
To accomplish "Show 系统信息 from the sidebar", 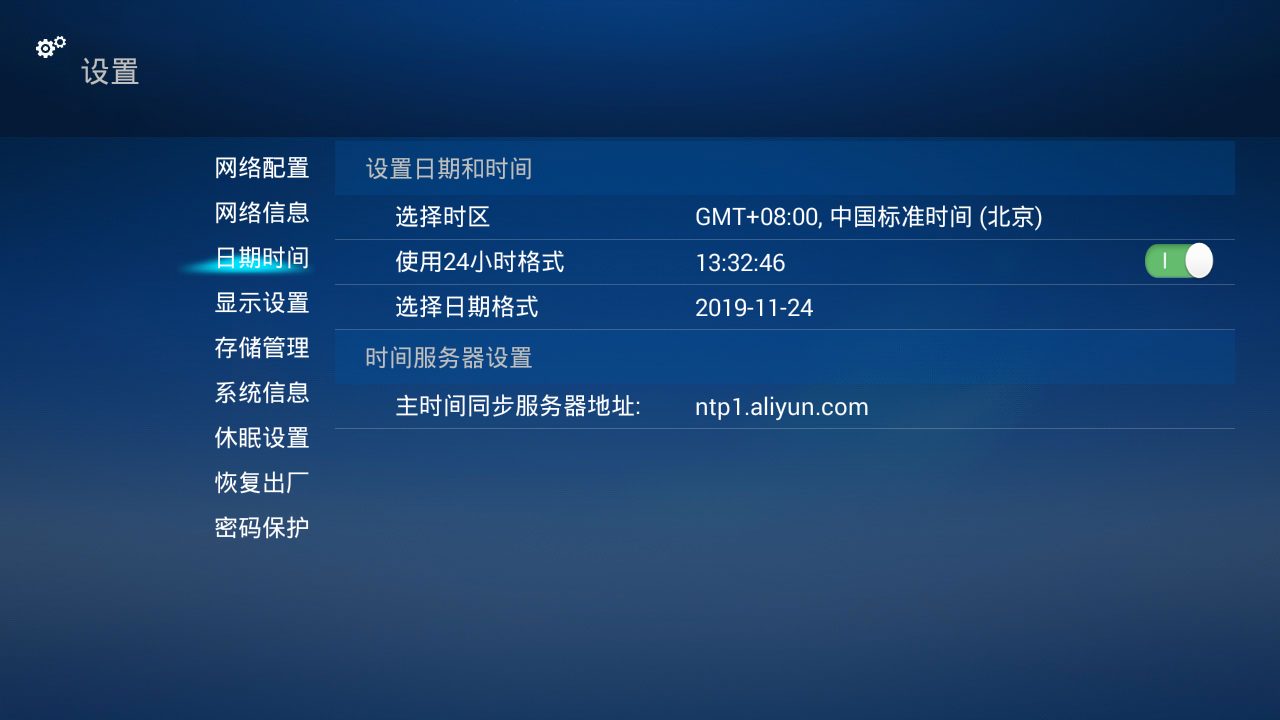I will coord(262,393).
